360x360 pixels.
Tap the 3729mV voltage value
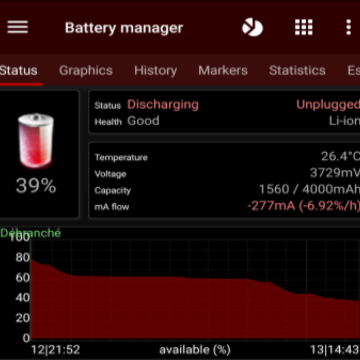pos(335,172)
